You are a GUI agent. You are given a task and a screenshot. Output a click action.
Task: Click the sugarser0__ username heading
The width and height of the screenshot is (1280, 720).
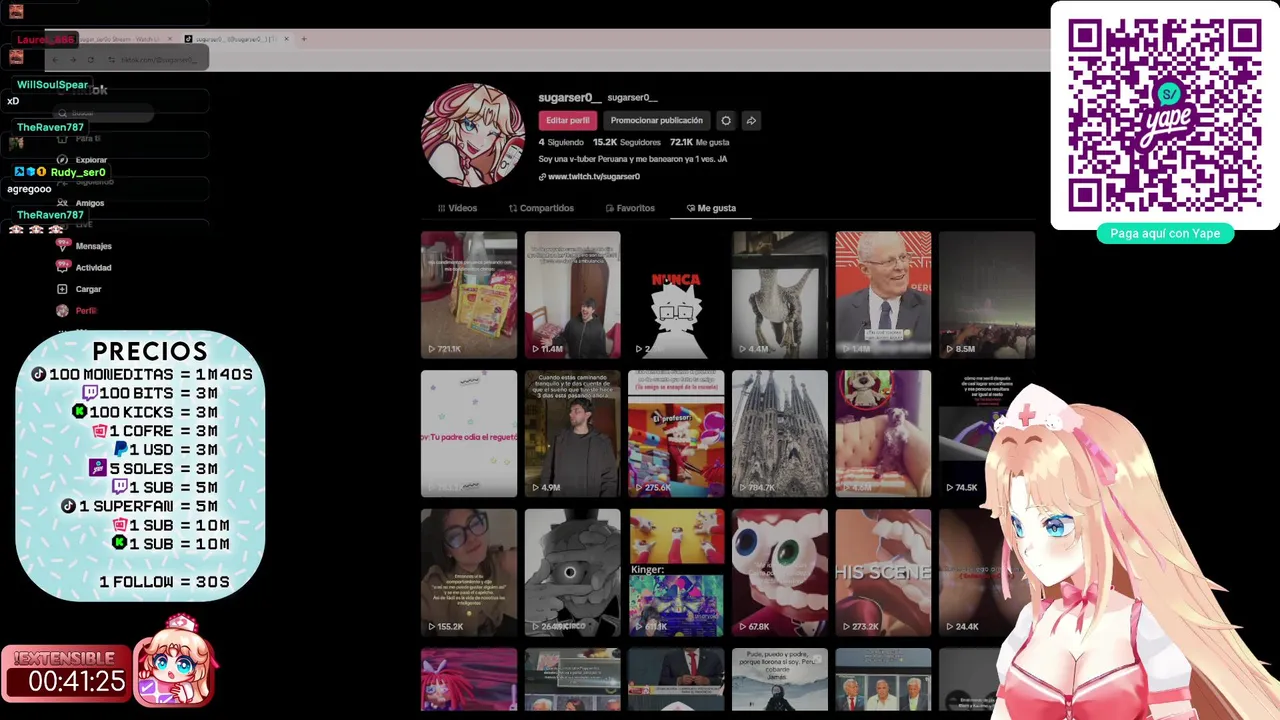point(570,98)
